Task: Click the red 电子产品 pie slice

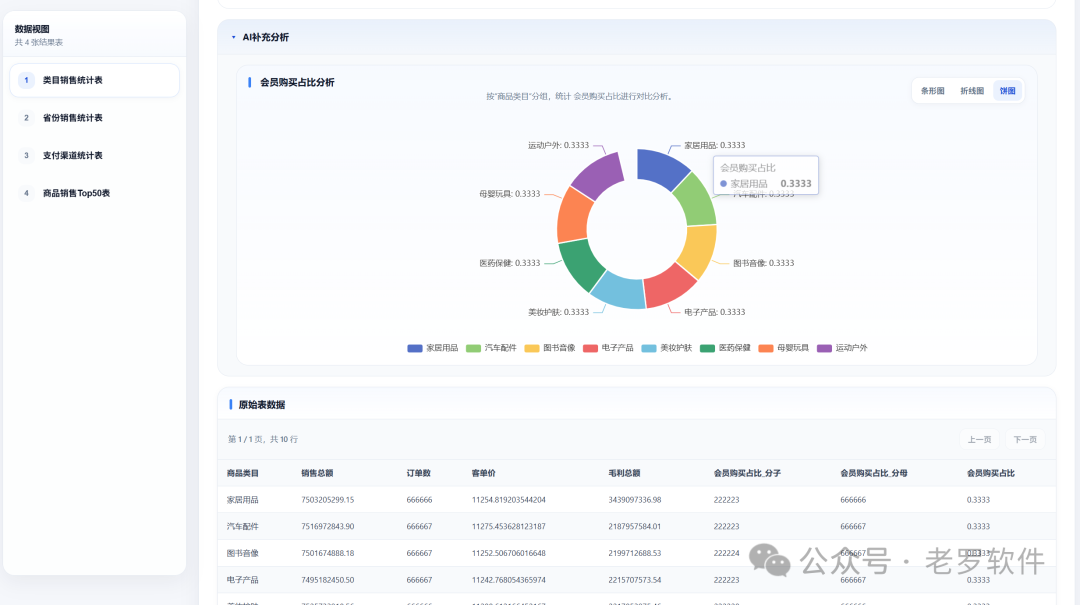Action: click(669, 287)
